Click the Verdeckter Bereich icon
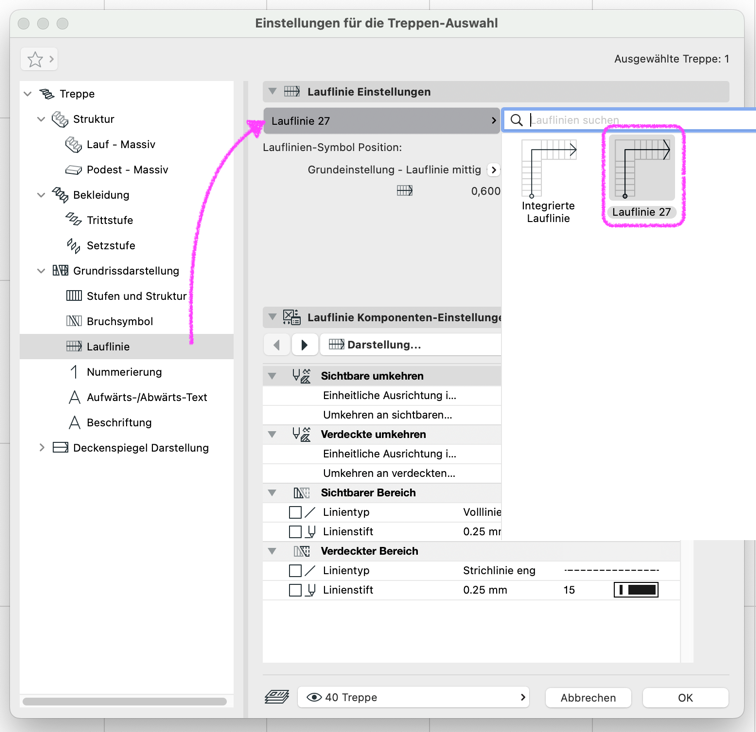This screenshot has height=732, width=756. click(x=301, y=551)
